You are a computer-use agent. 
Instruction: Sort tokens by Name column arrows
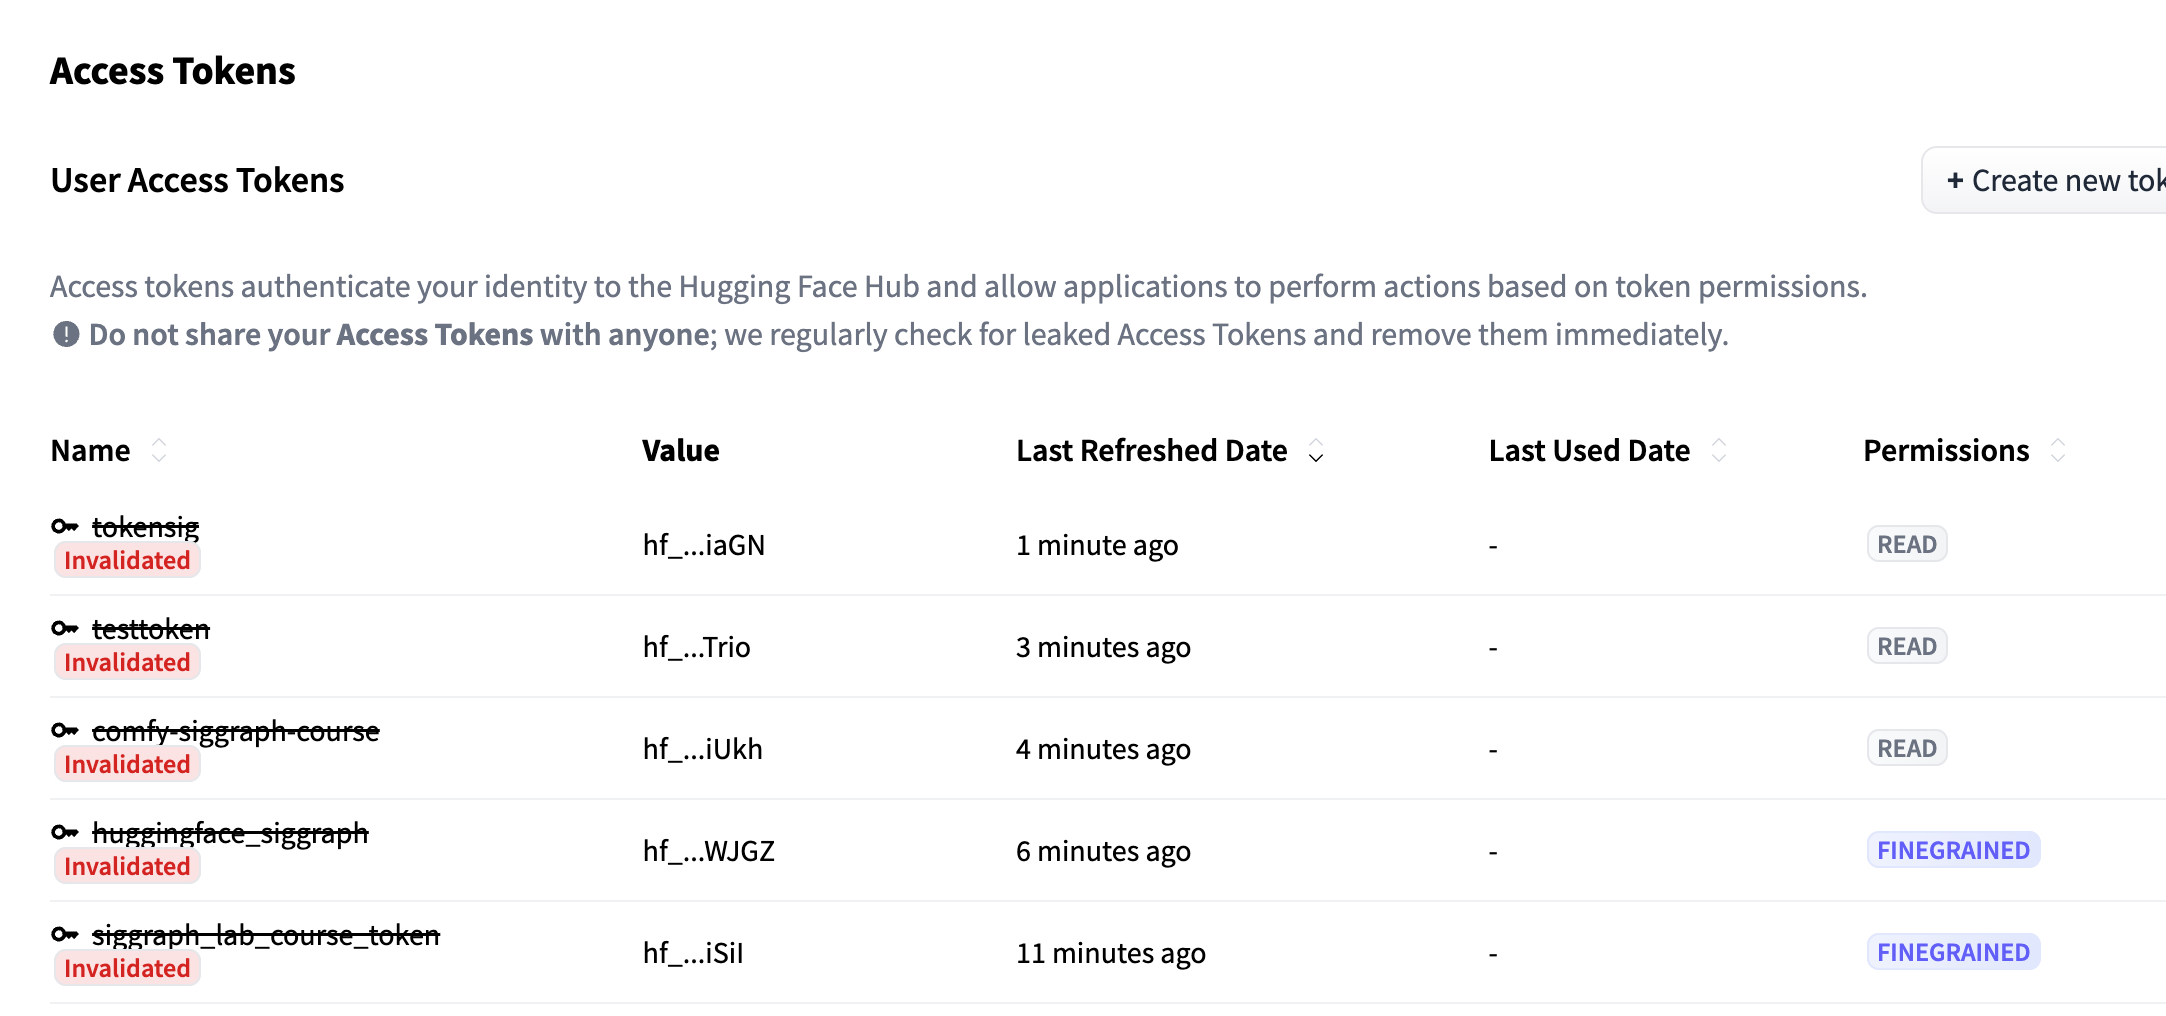pyautogui.click(x=159, y=450)
